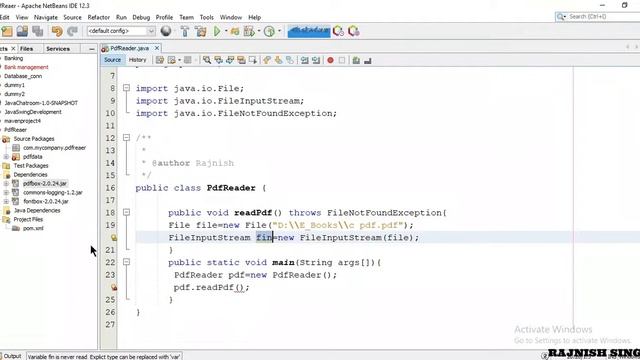Viewport: 640px width, 360px height.
Task: Click the lightbulb hint on line 20
Action: [114, 238]
